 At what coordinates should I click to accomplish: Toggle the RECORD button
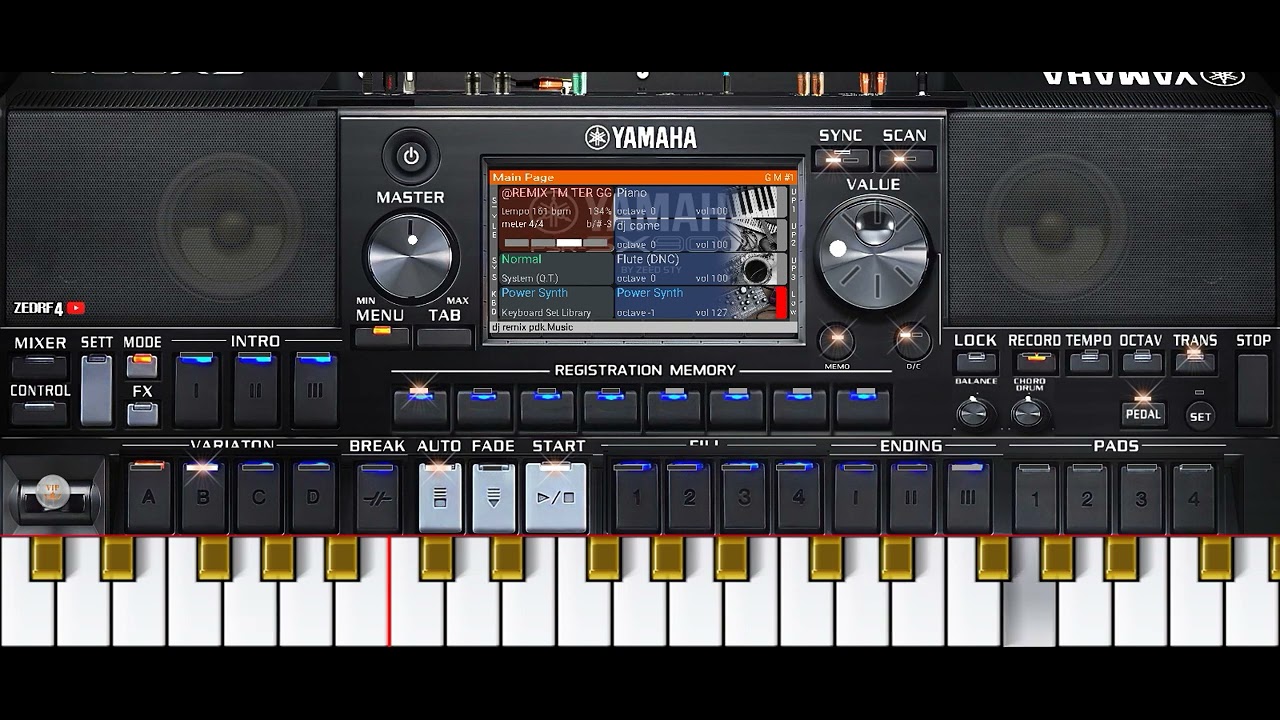coord(1034,361)
